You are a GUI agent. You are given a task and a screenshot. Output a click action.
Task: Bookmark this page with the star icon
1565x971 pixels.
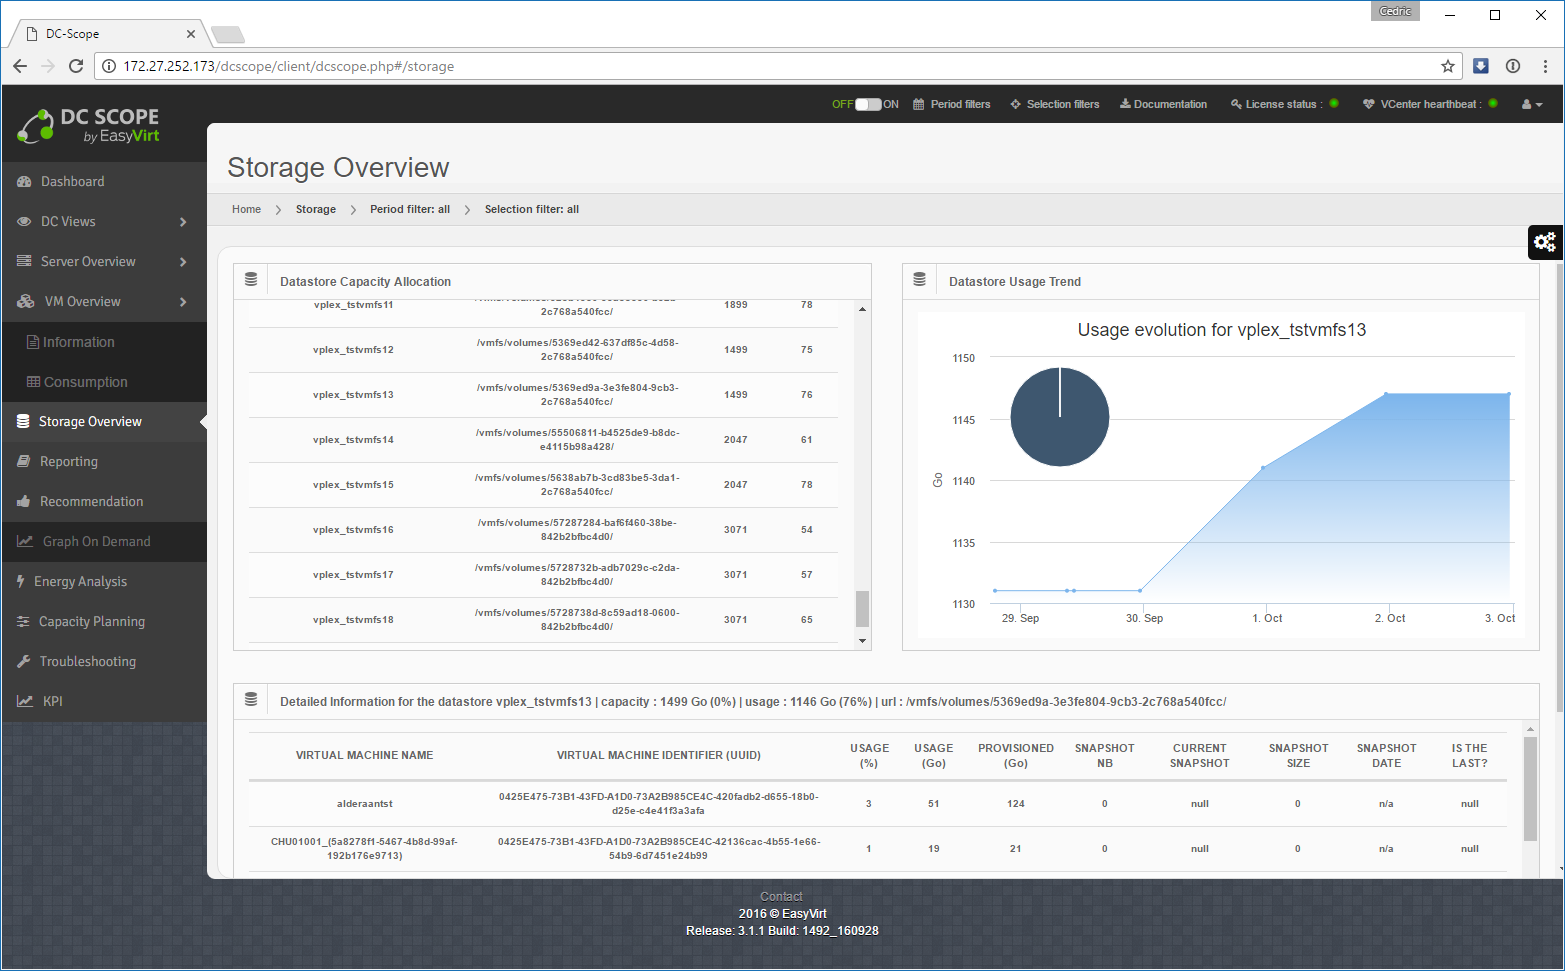(1447, 66)
